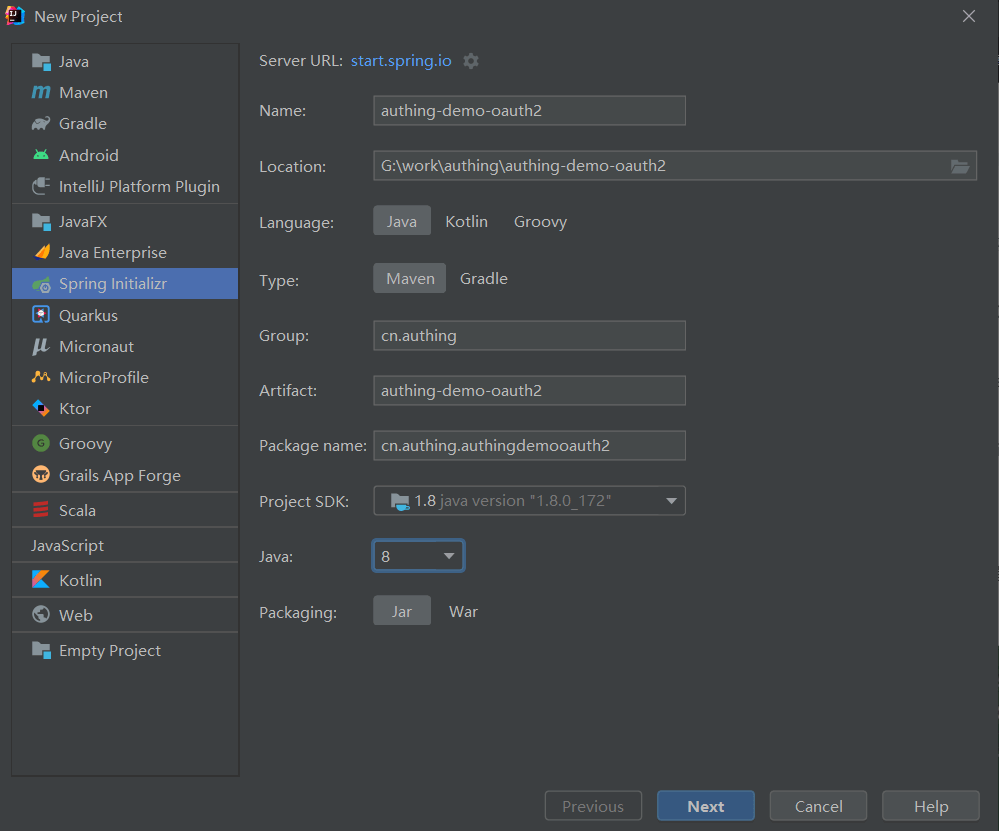Viewport: 999px width, 831px height.
Task: Open the Server URL settings gear
Action: (x=470, y=60)
